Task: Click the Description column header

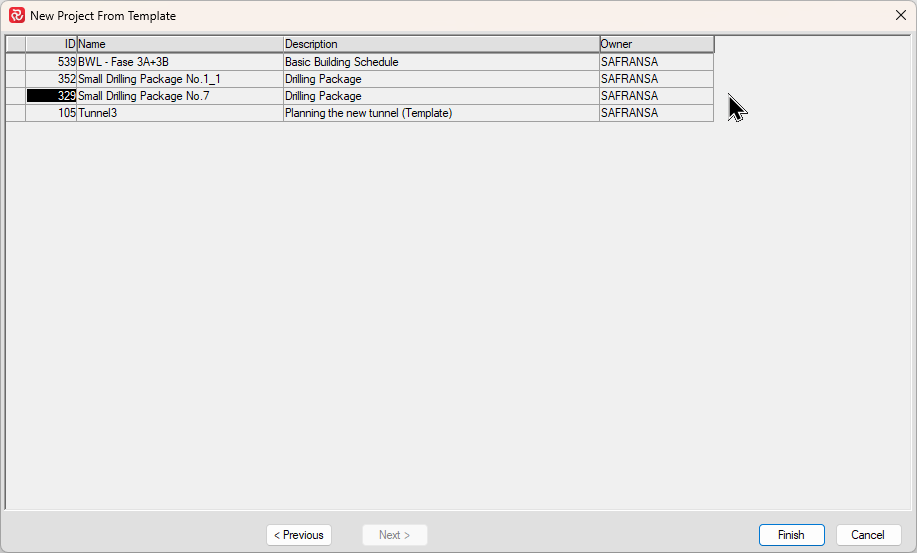Action: coord(441,44)
